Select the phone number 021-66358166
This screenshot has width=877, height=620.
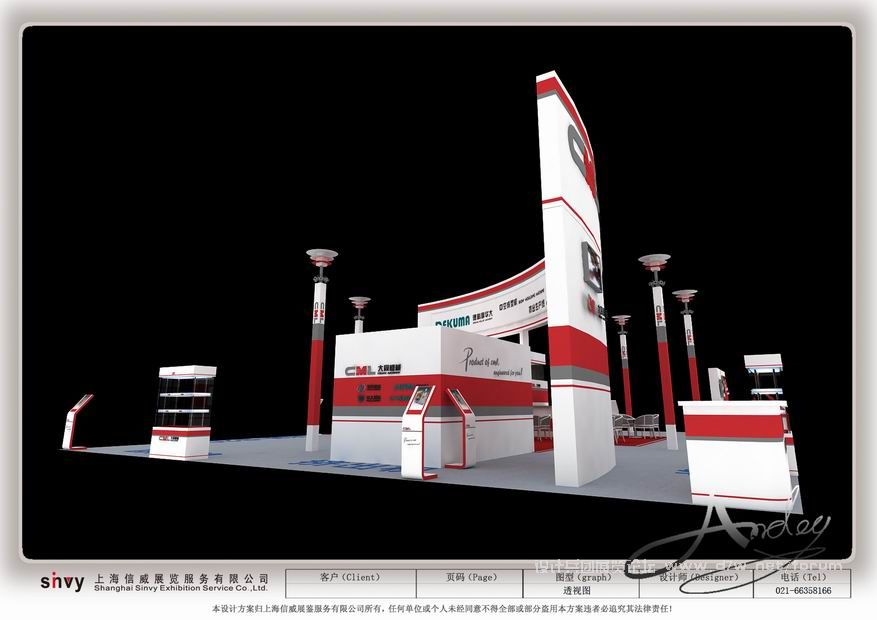point(803,590)
